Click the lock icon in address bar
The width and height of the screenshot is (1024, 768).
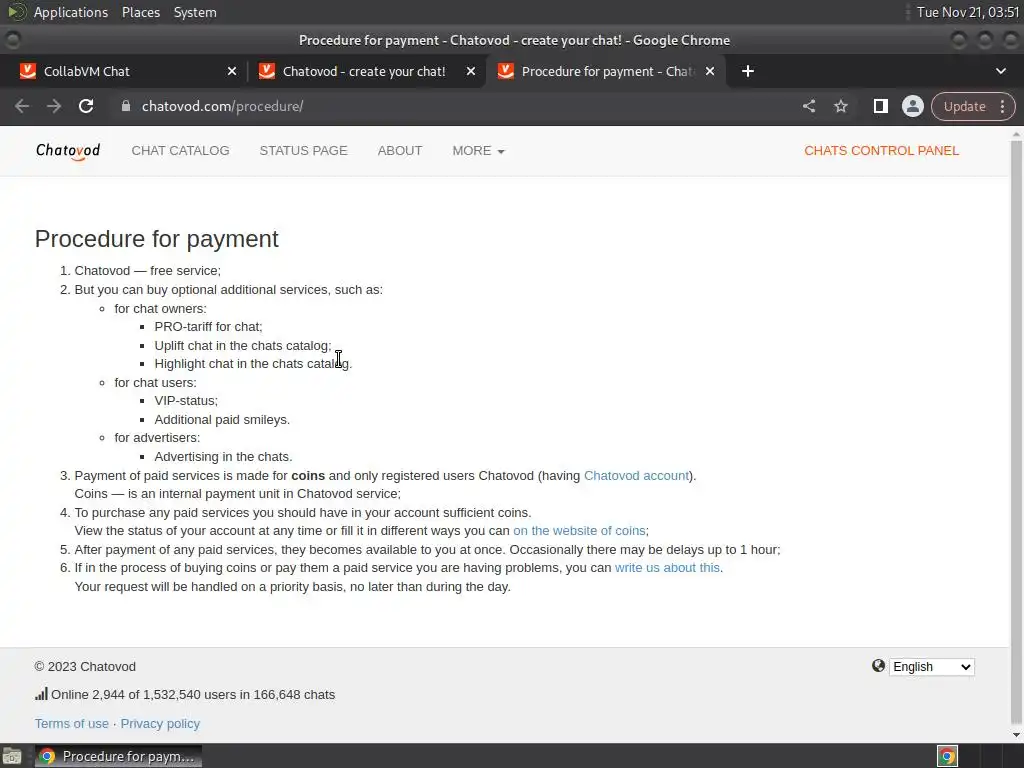(x=126, y=106)
